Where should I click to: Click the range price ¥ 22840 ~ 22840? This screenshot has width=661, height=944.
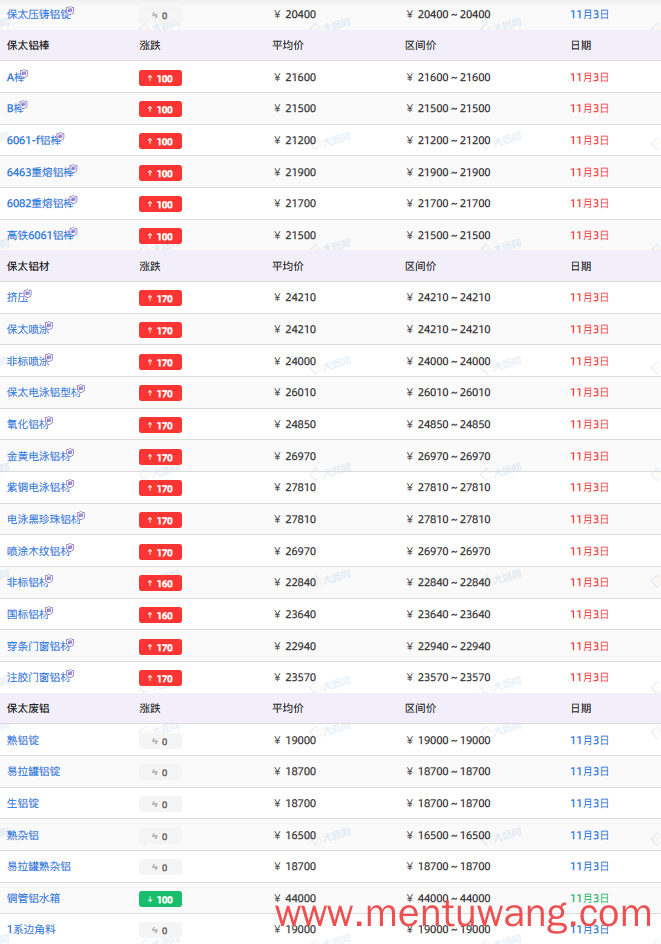coord(448,582)
